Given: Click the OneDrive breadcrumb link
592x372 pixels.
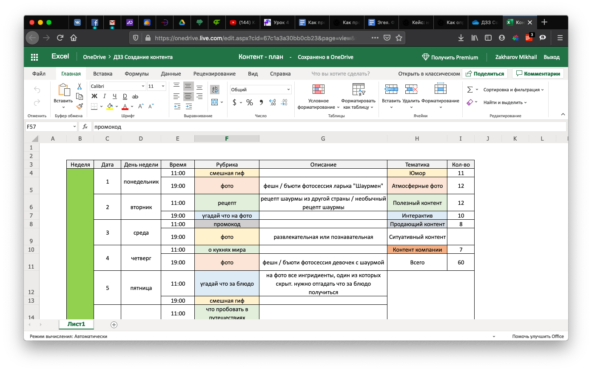Looking at the screenshot, I should (94, 57).
